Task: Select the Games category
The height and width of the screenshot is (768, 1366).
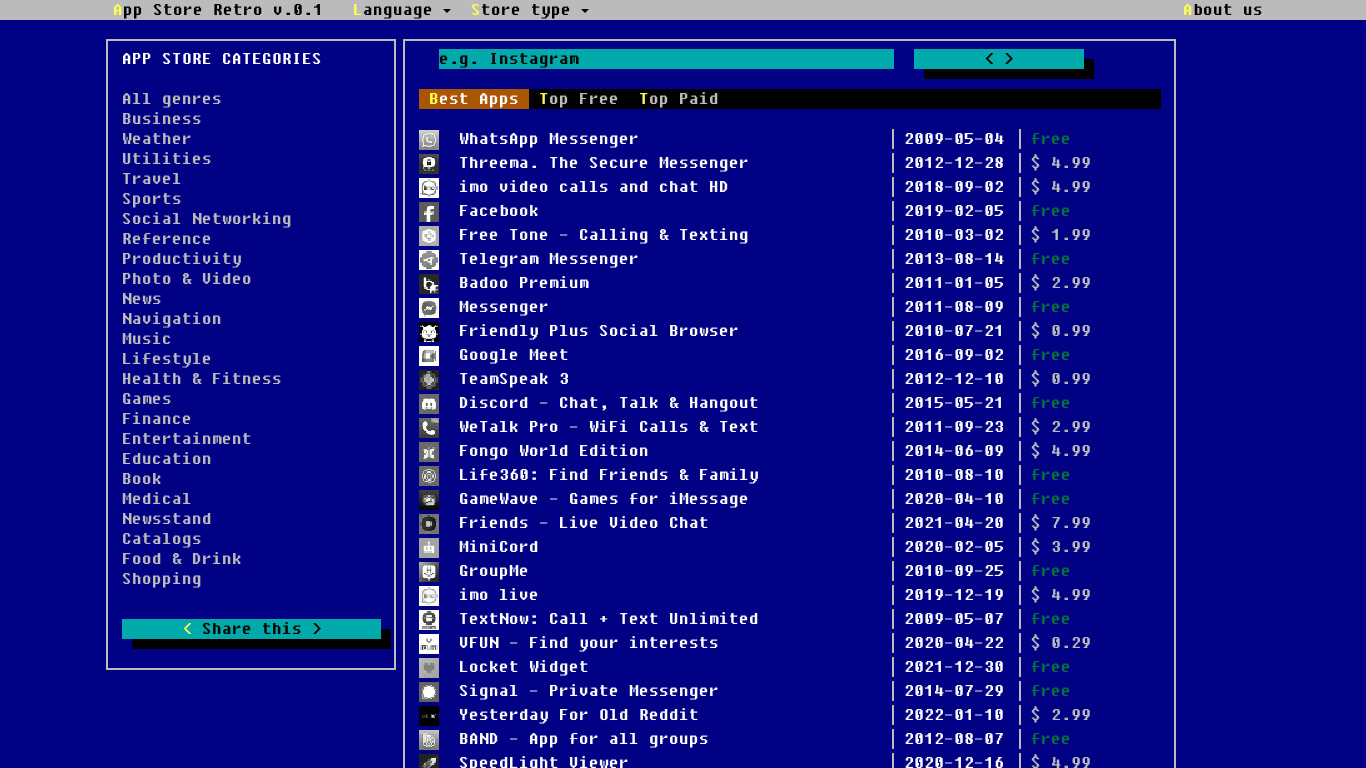Action: click(x=147, y=399)
